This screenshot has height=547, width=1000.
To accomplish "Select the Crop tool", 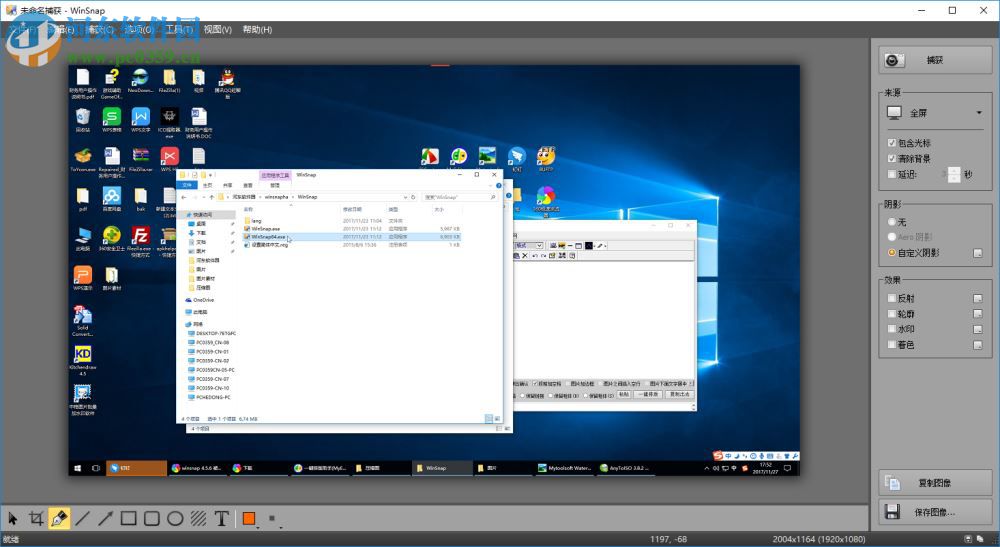I will pos(36,519).
